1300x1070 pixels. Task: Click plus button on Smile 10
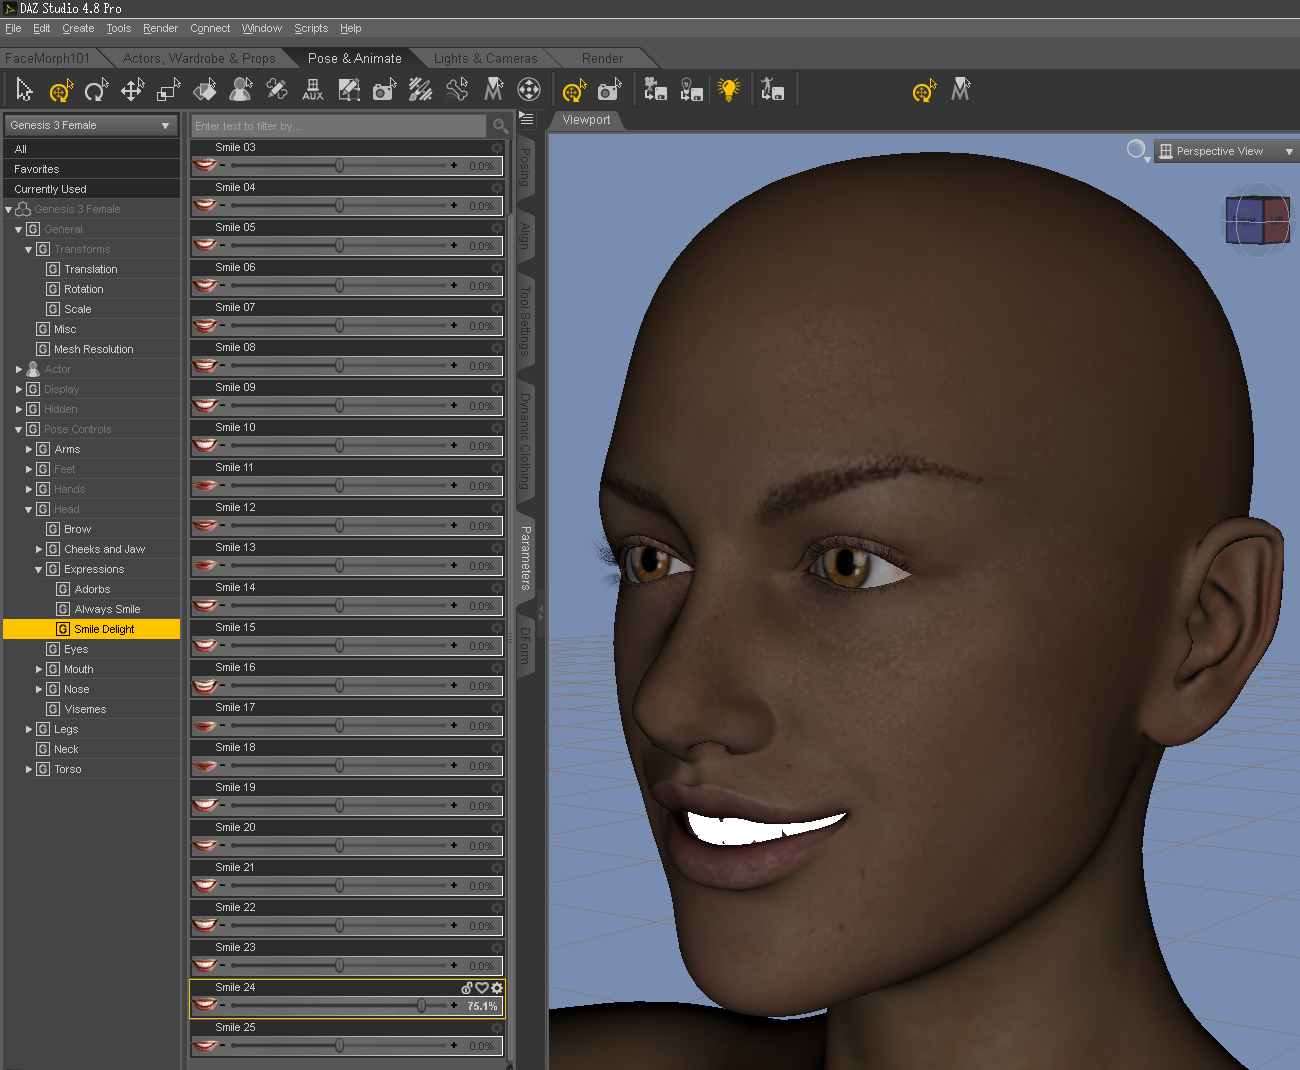pos(454,446)
